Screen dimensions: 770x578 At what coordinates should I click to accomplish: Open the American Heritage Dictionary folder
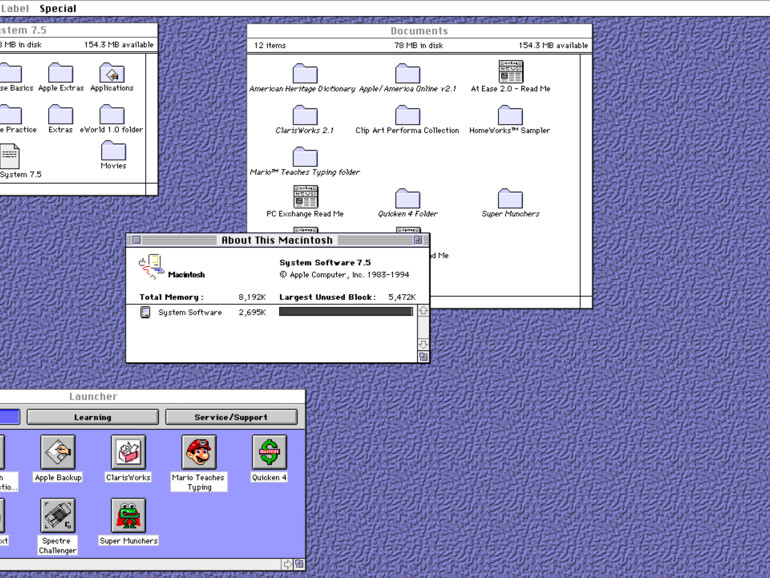tap(304, 74)
